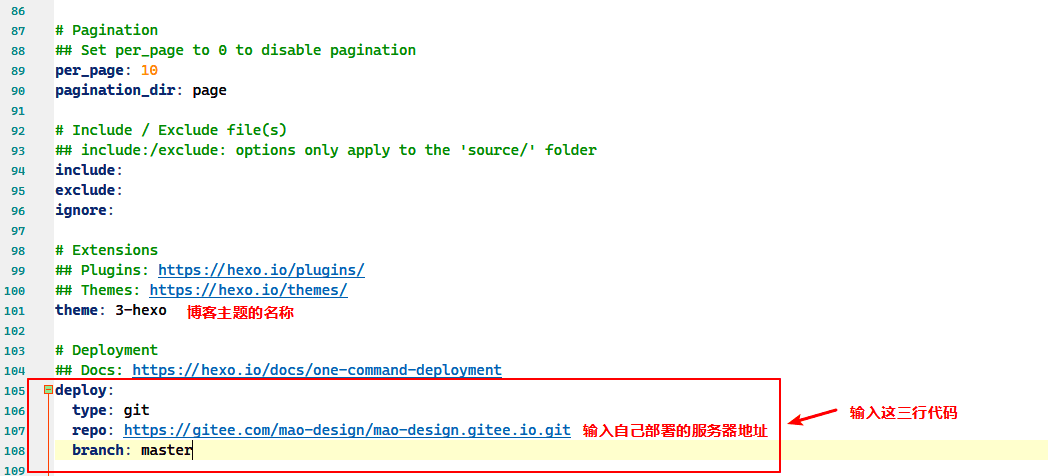Click line number 105 in gutter
The width and height of the screenshot is (1049, 476).
[x=15, y=390]
